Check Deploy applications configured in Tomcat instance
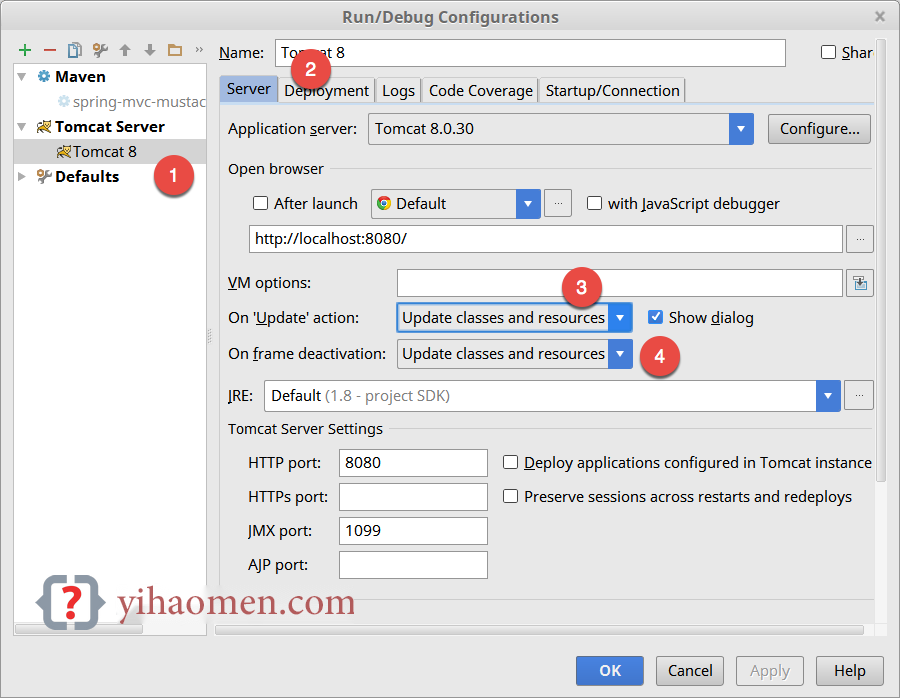900x698 pixels. pos(510,463)
